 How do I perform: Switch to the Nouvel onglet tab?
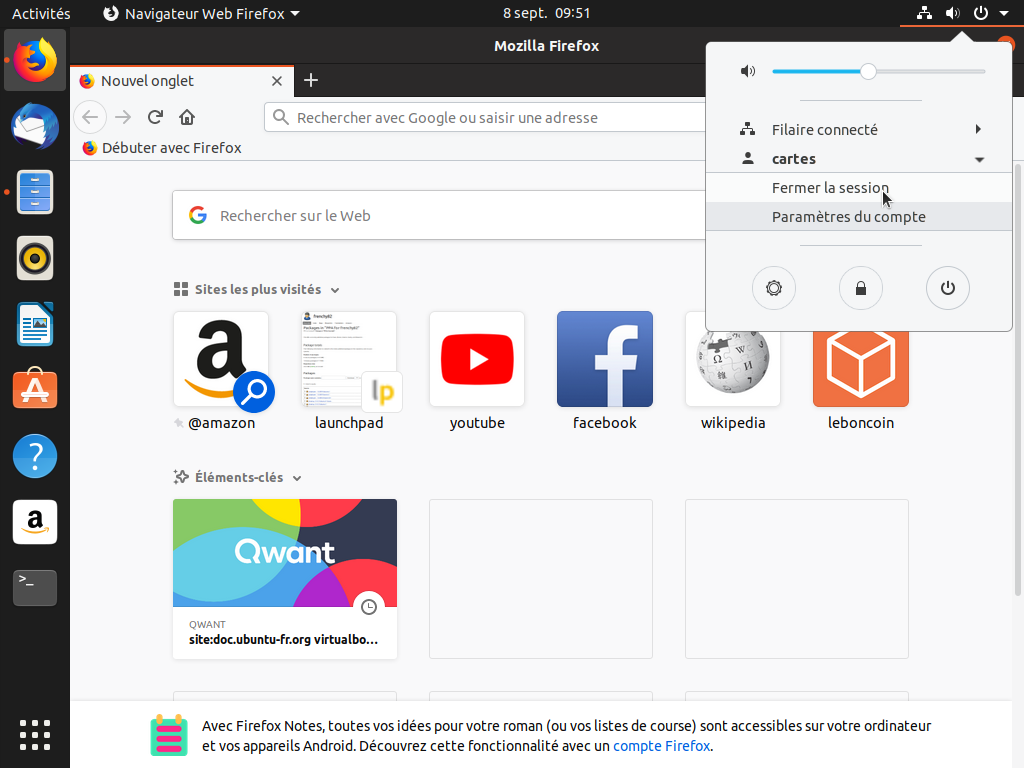tap(182, 81)
